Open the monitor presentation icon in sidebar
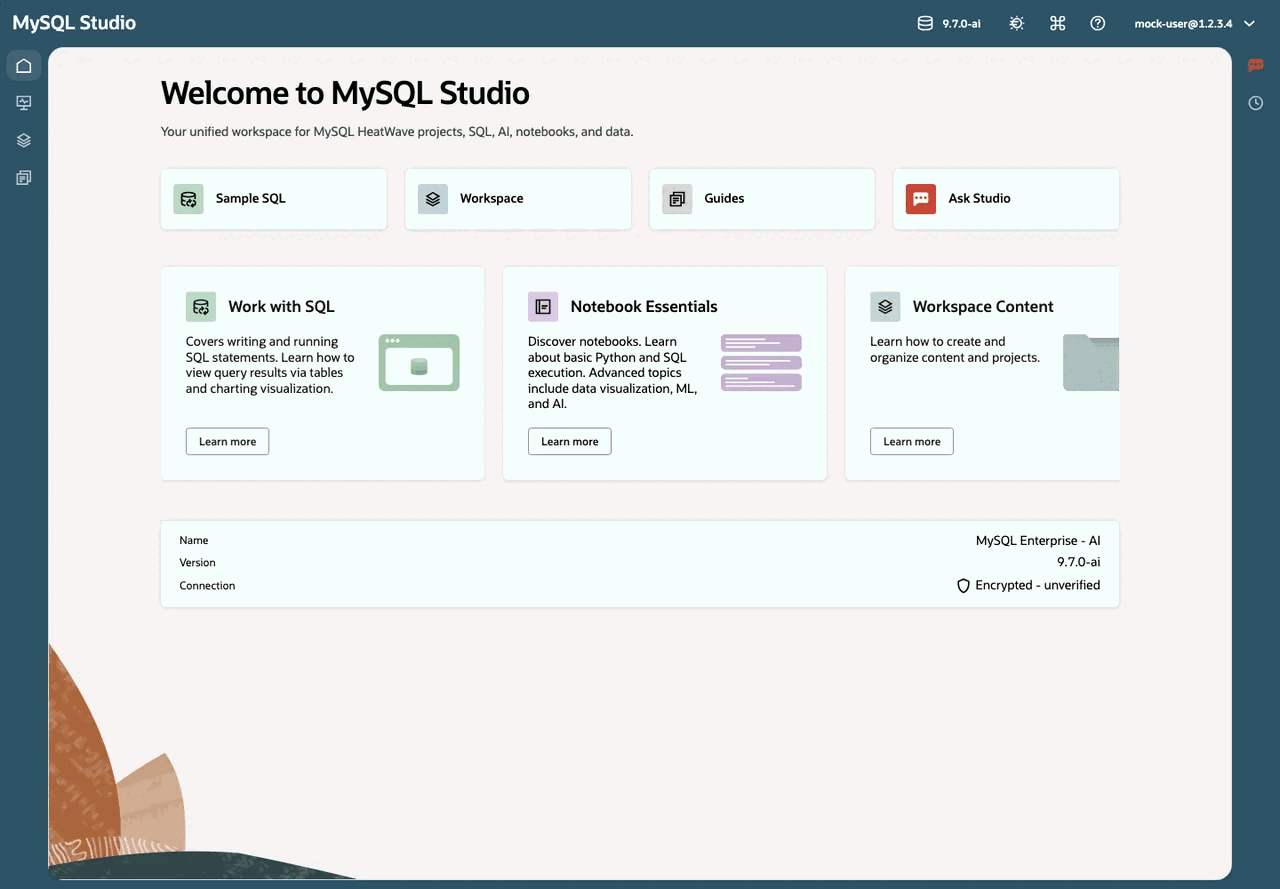Image resolution: width=1280 pixels, height=889 pixels. pyautogui.click(x=24, y=103)
